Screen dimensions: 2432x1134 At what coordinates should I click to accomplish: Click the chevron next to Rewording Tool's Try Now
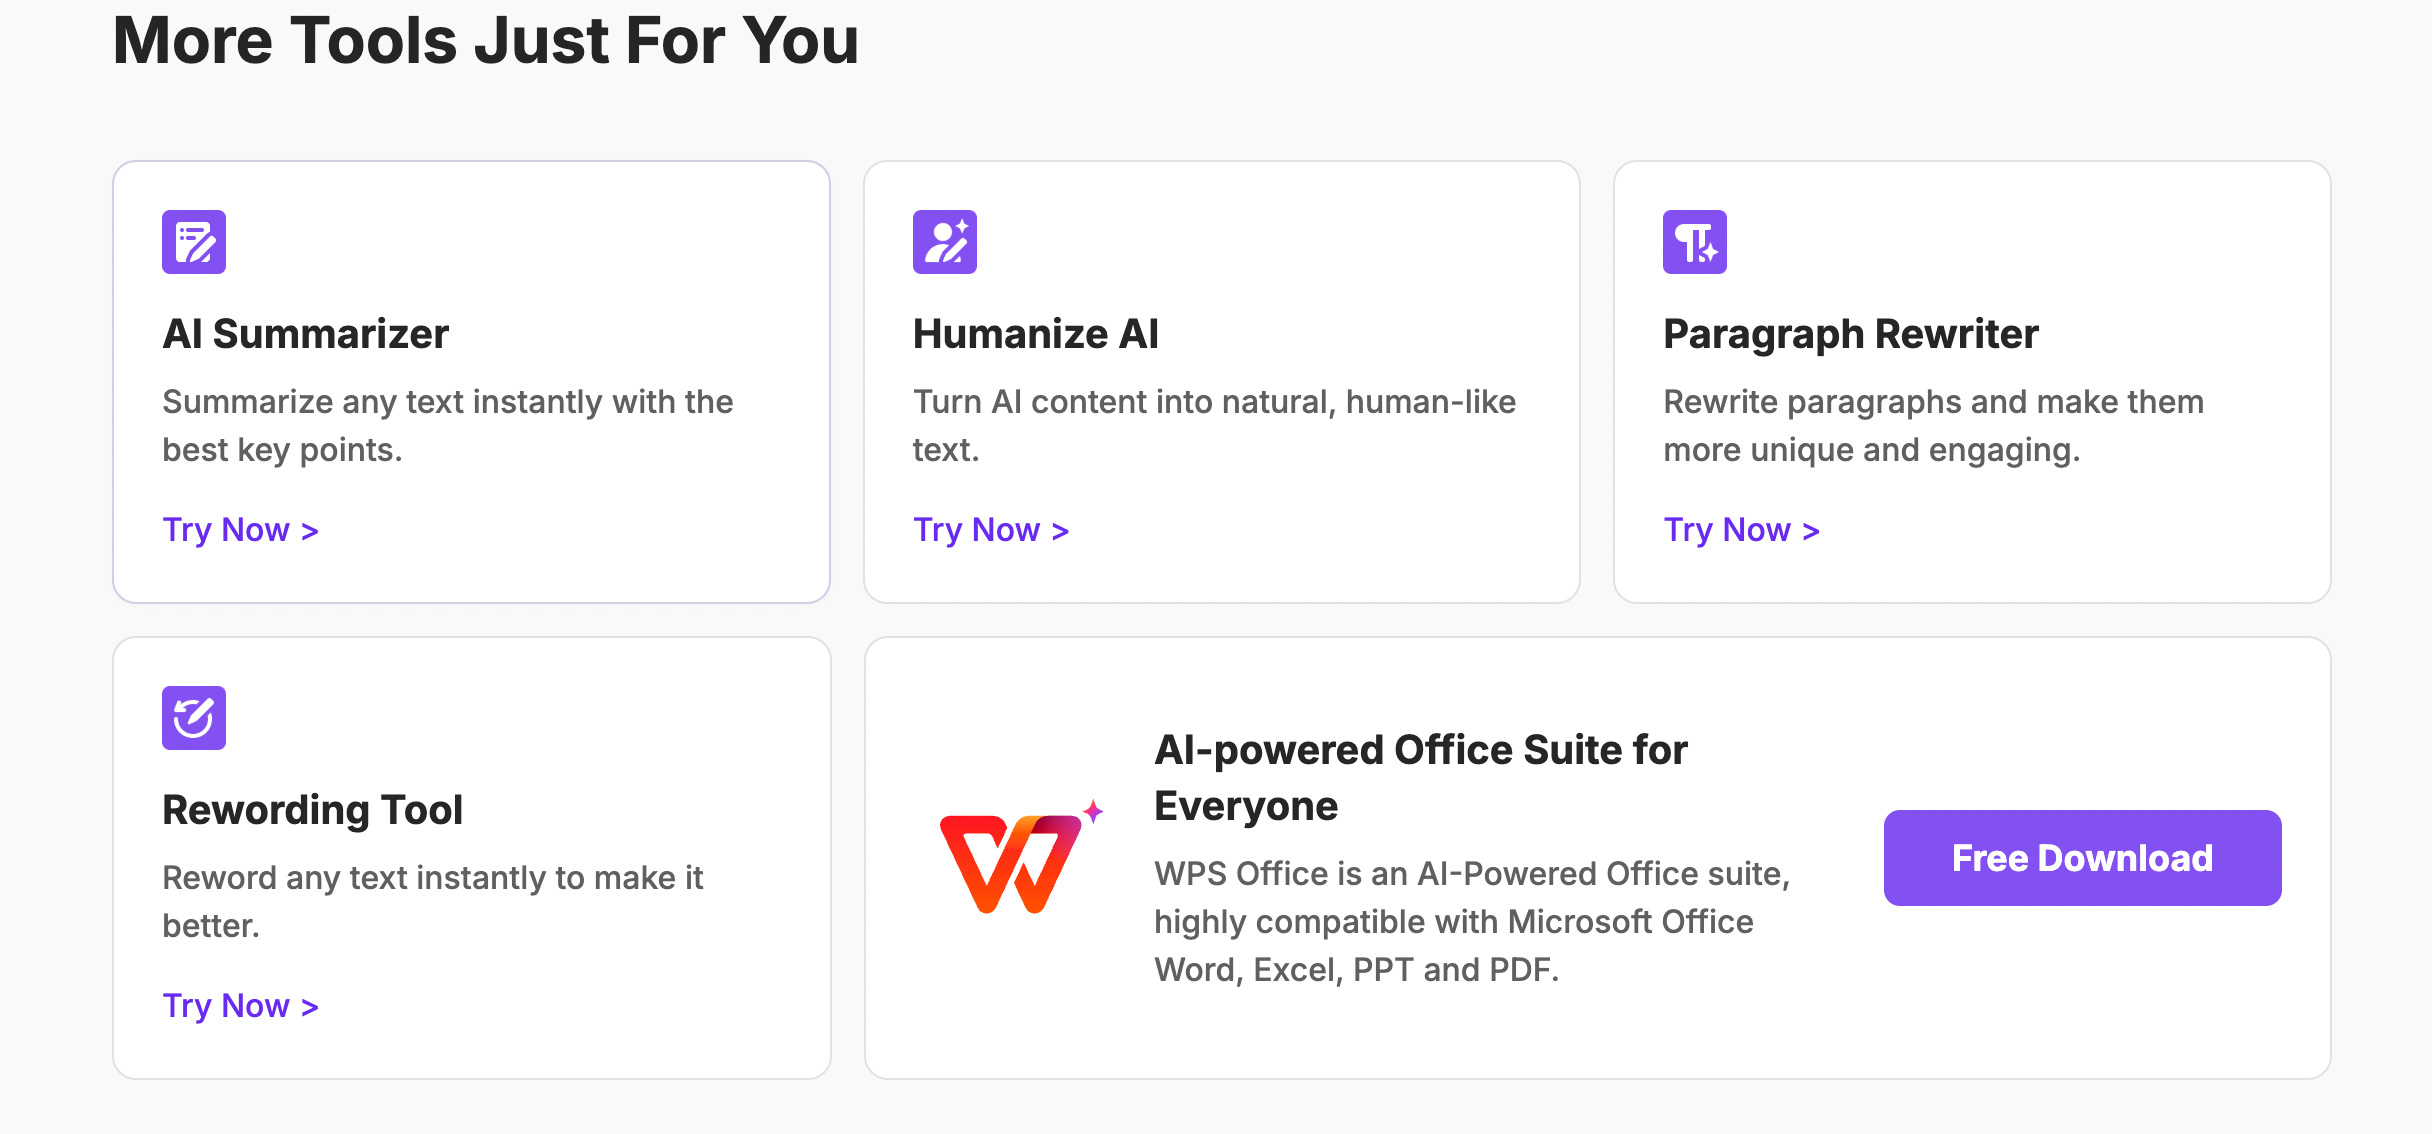(x=308, y=1006)
